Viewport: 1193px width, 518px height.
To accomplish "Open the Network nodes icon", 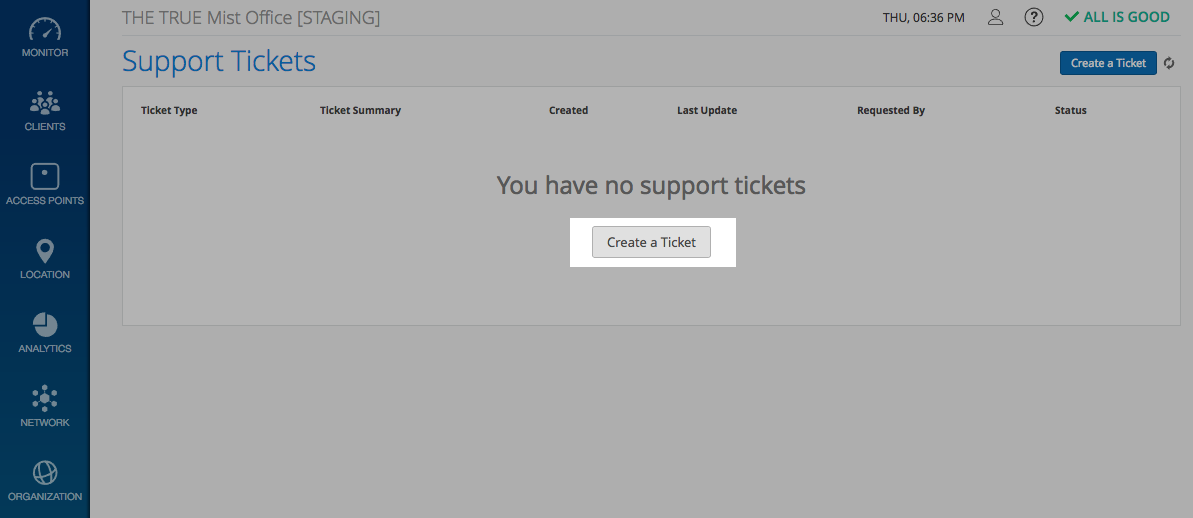I will [x=45, y=398].
